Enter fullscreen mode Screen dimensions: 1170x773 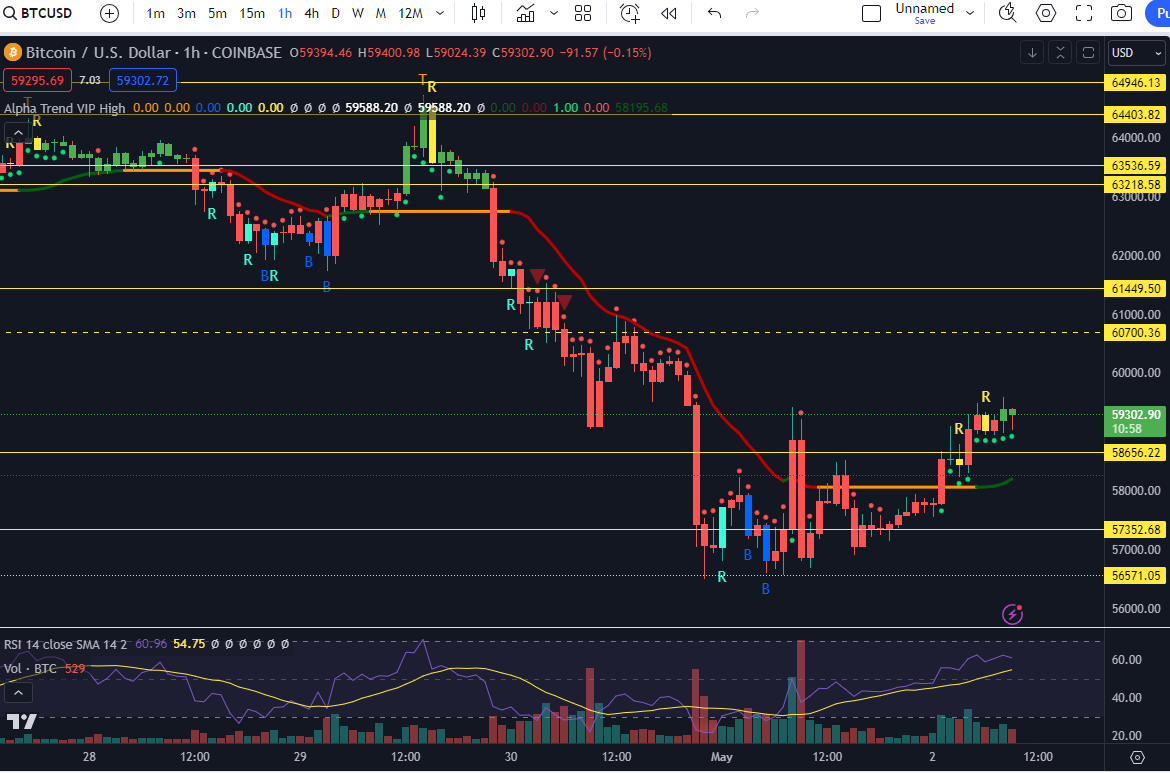click(x=1083, y=13)
